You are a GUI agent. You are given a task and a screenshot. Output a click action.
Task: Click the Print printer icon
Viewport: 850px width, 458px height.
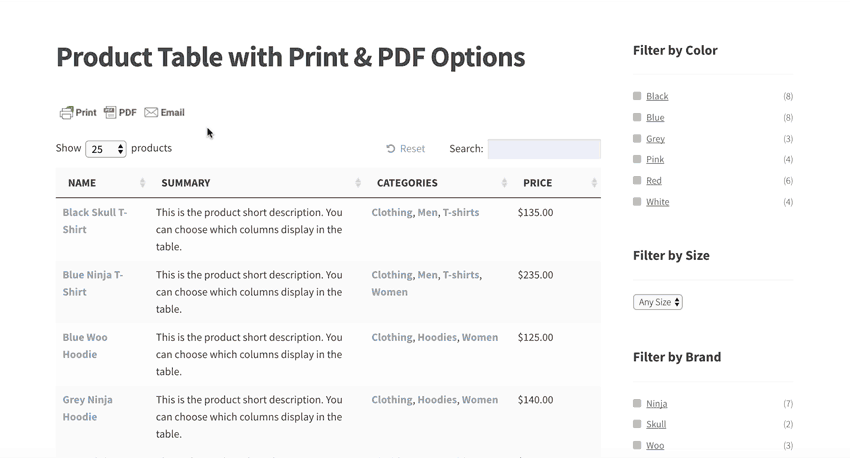[x=66, y=113]
